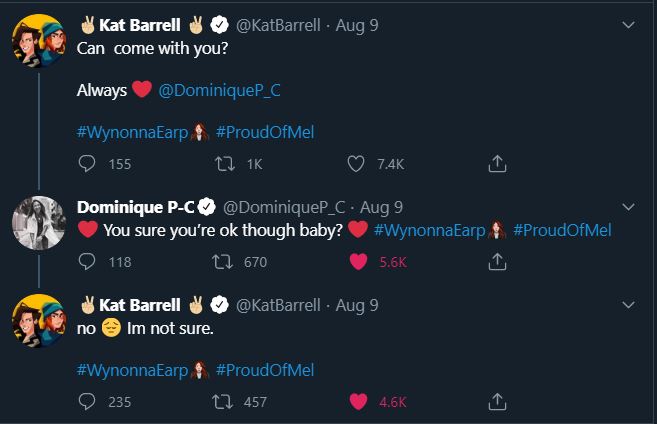Expand the options caret on Dominique's tweet
Image resolution: width=657 pixels, height=424 pixels.
pyautogui.click(x=628, y=207)
